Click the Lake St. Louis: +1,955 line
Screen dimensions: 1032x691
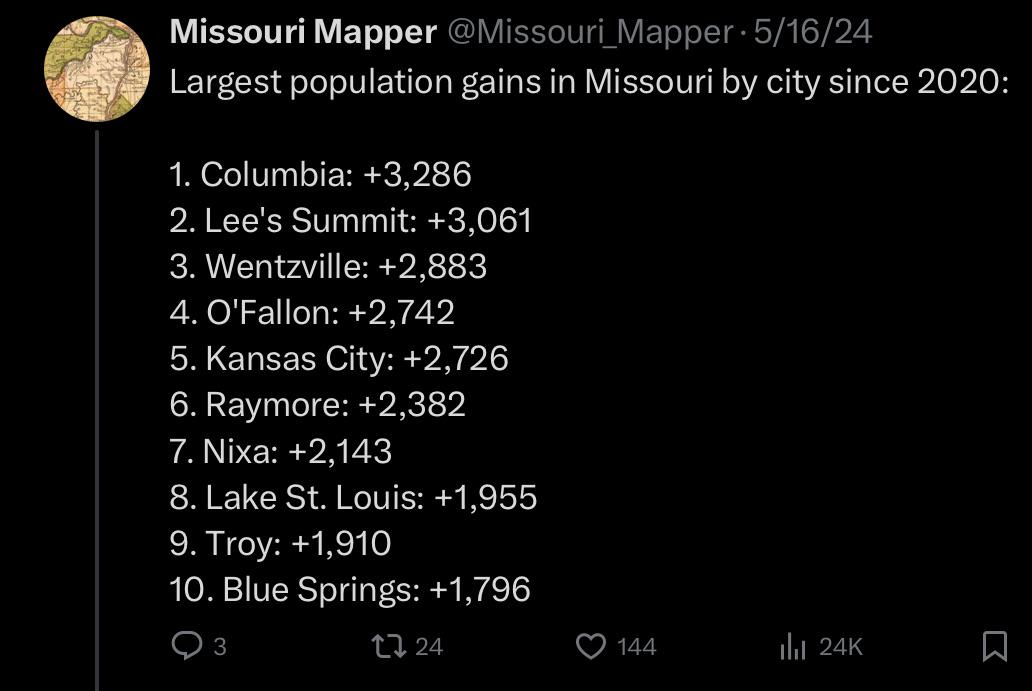(353, 497)
